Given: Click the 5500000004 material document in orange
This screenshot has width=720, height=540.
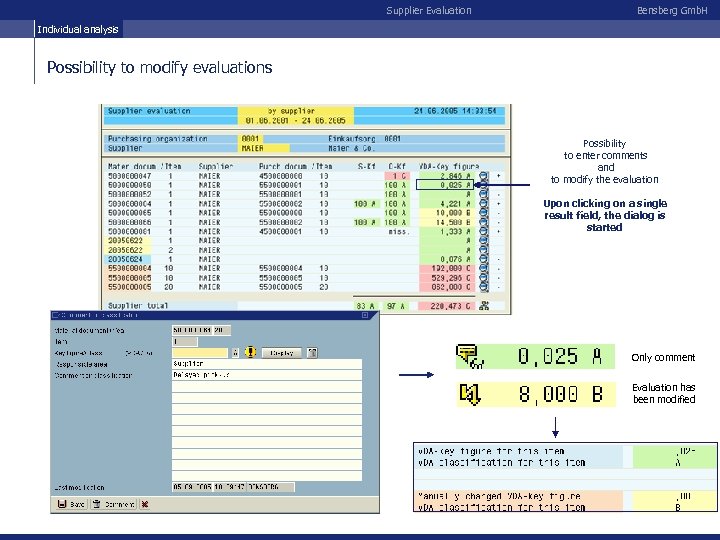Looking at the screenshot, I should [129, 269].
